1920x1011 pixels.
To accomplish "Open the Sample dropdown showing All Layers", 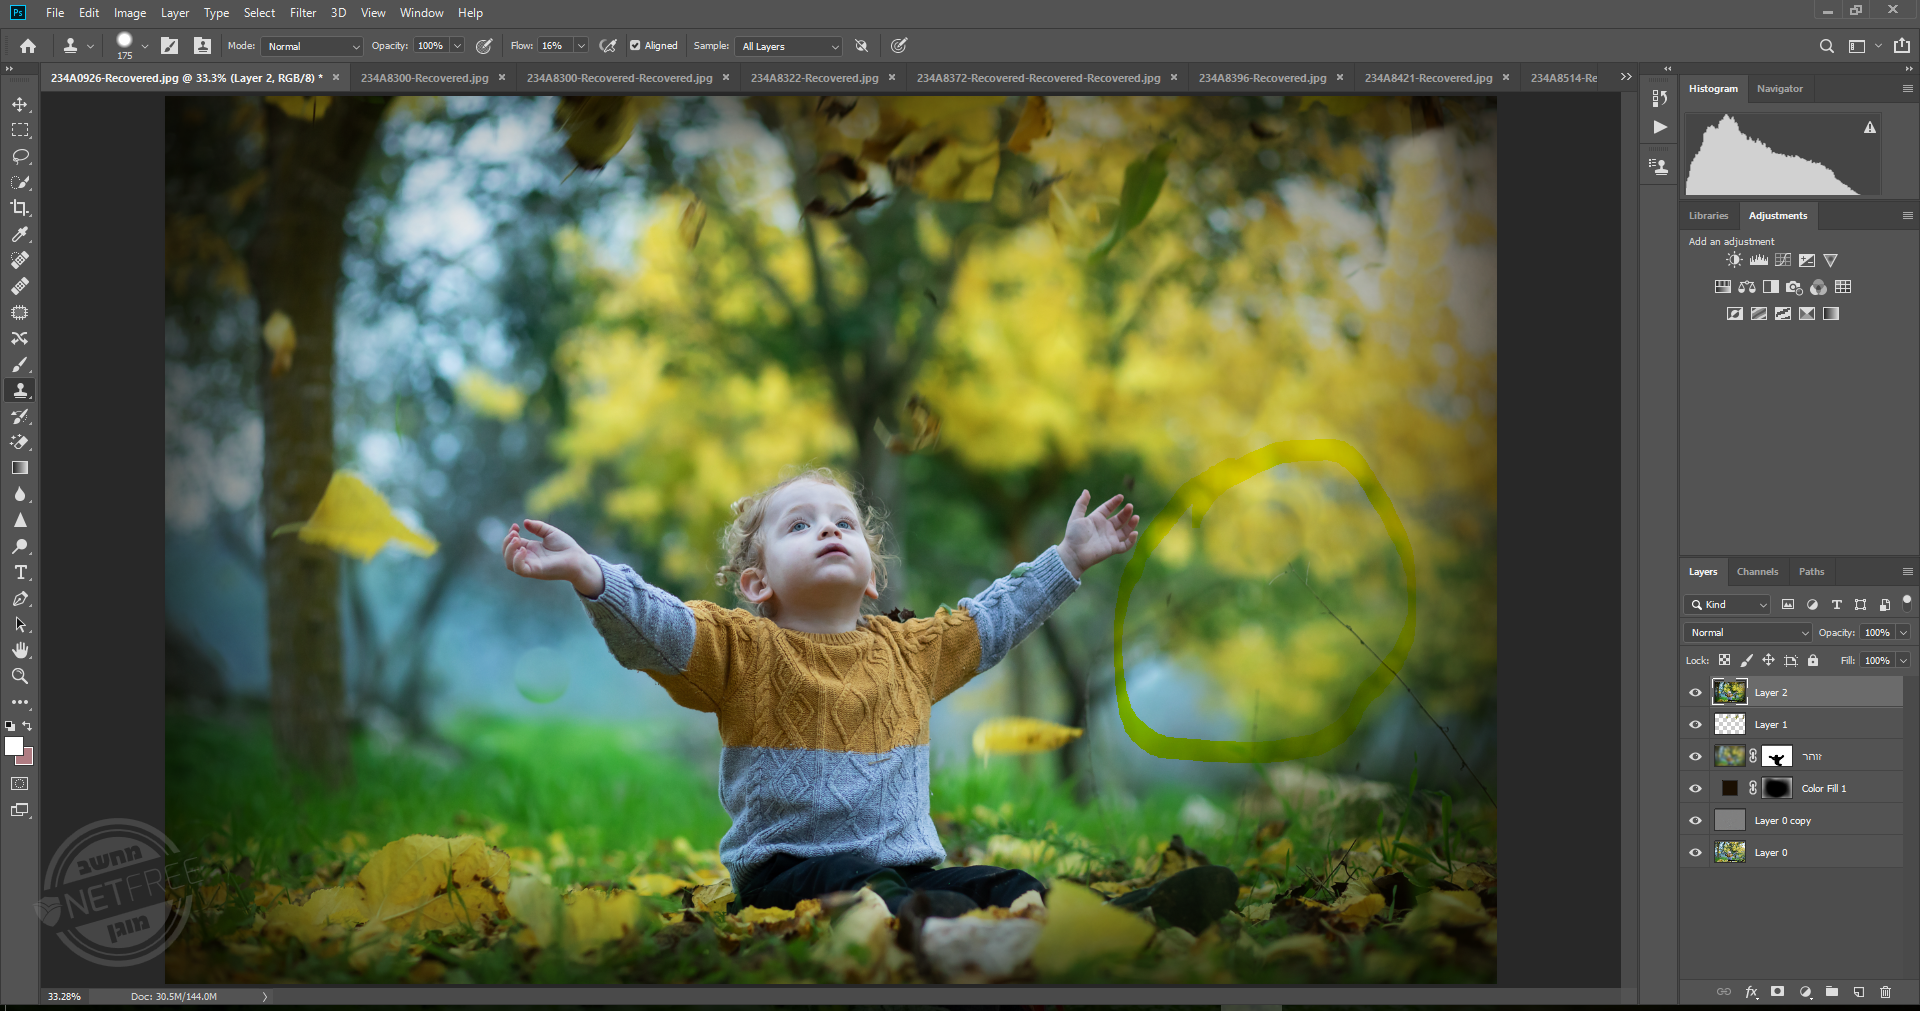I will [x=789, y=46].
